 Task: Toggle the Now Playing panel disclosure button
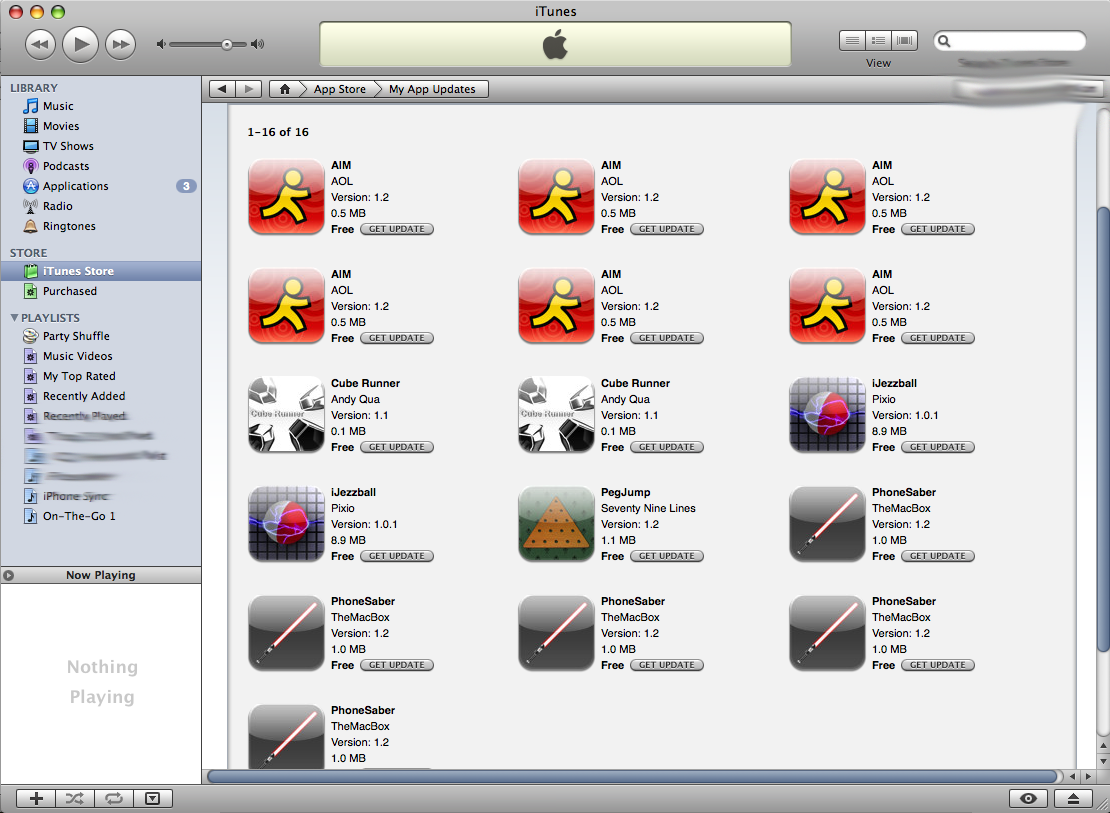tap(8, 575)
